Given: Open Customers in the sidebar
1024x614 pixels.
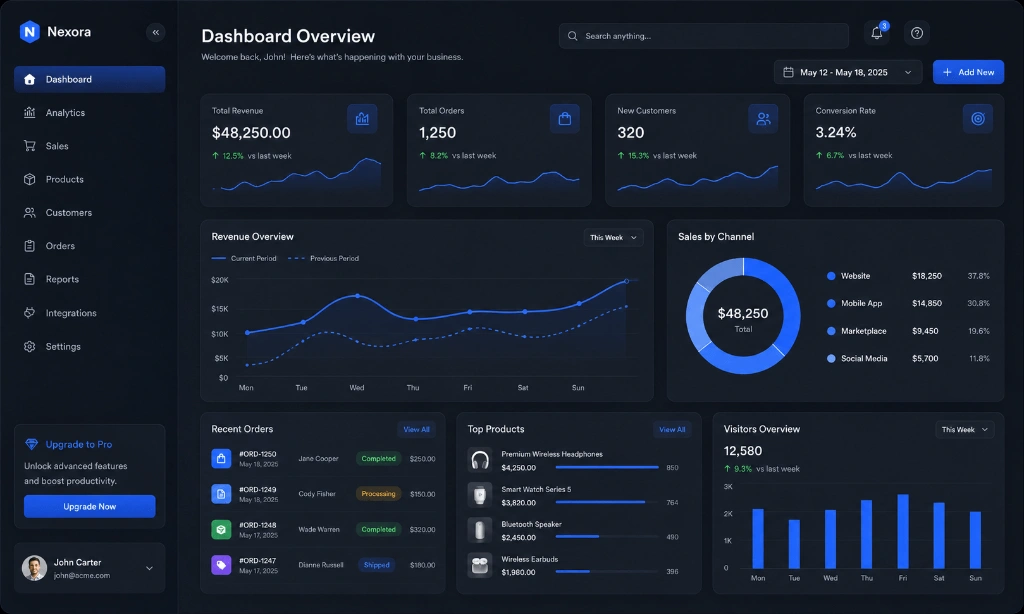Looking at the screenshot, I should pyautogui.click(x=89, y=213).
